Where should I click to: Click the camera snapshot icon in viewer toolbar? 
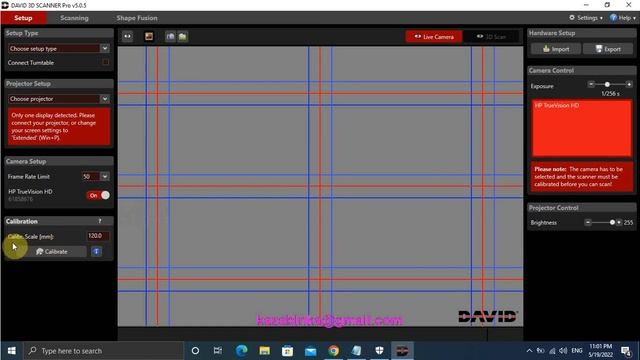tap(170, 37)
